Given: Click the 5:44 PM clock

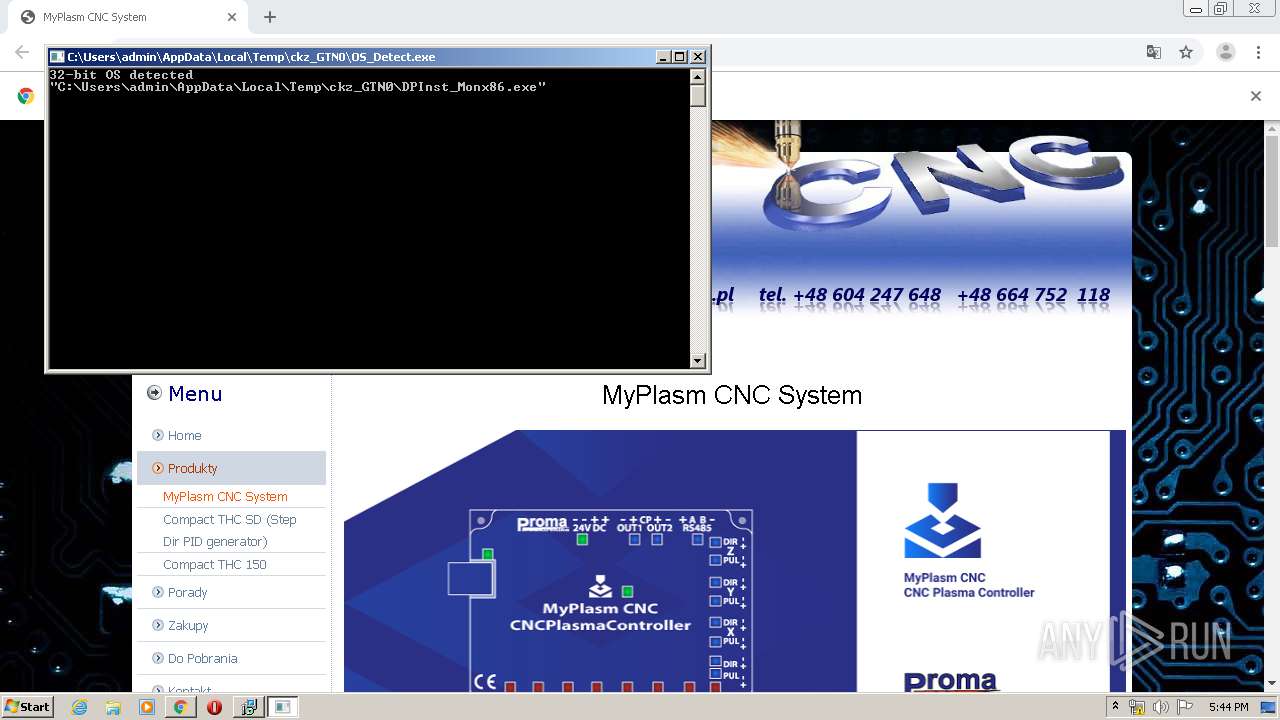Looking at the screenshot, I should click(x=1228, y=707).
